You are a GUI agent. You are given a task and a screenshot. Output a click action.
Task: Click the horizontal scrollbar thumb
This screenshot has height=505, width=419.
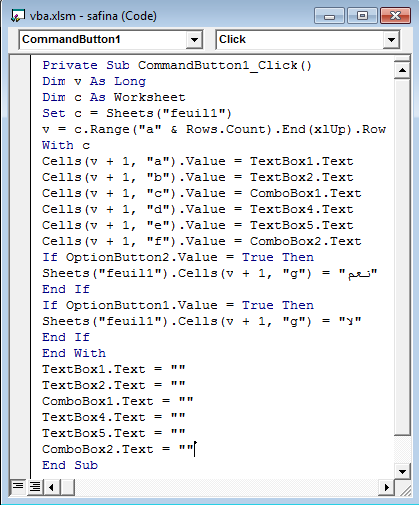click(68, 487)
